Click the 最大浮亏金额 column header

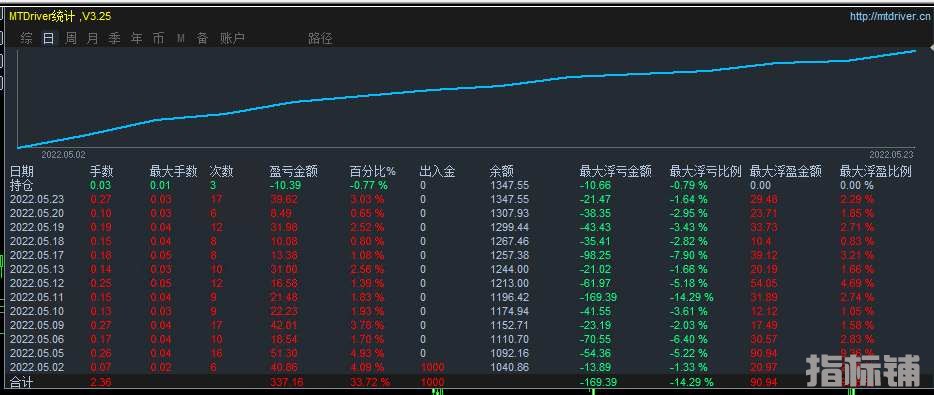tap(615, 172)
